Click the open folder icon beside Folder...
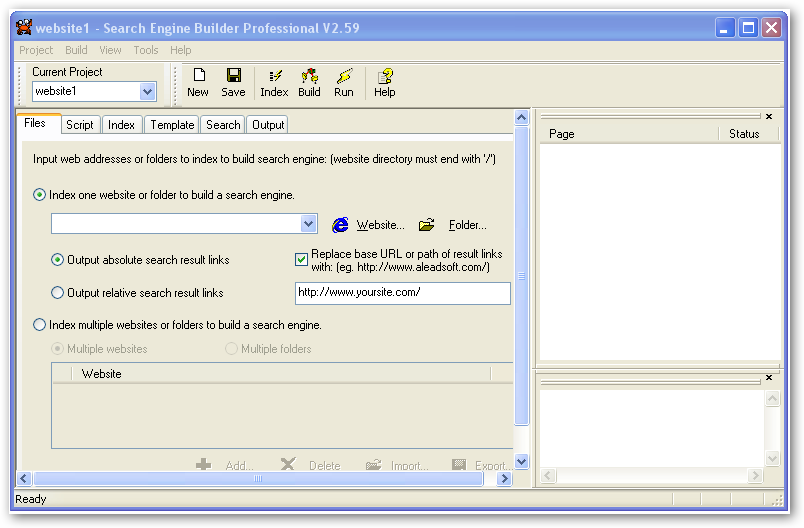Screen dimensions: 804x528 [x=426, y=225]
